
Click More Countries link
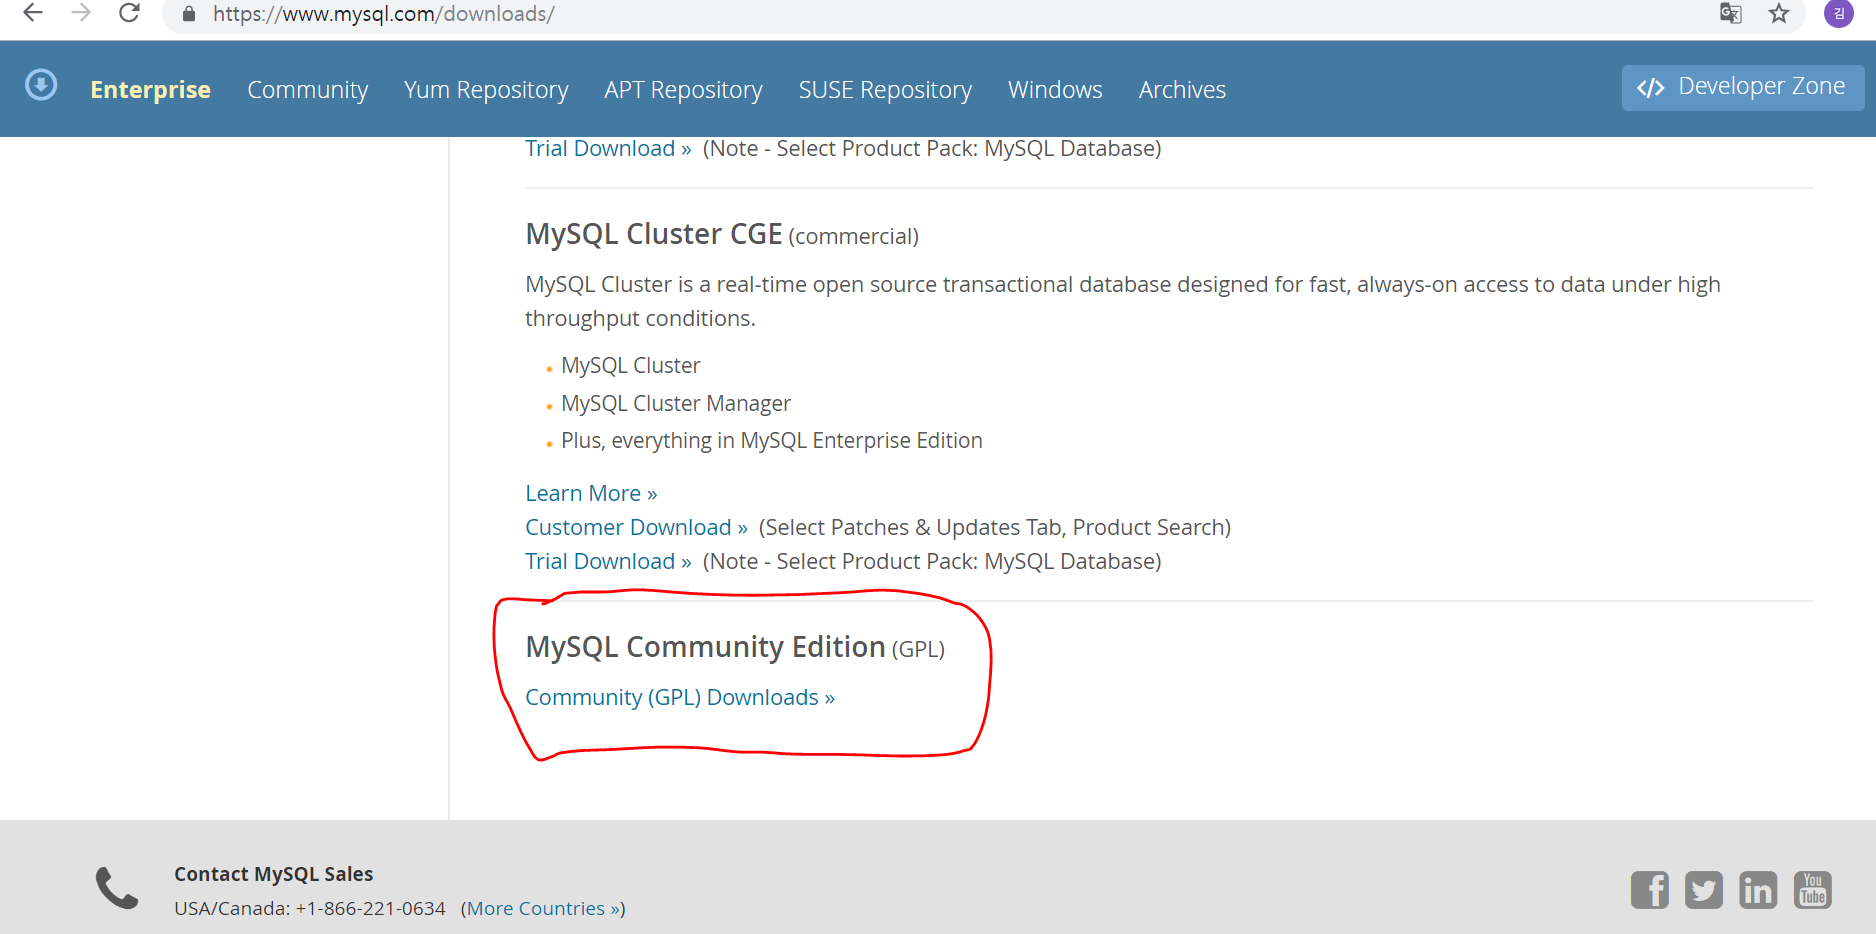point(542,908)
